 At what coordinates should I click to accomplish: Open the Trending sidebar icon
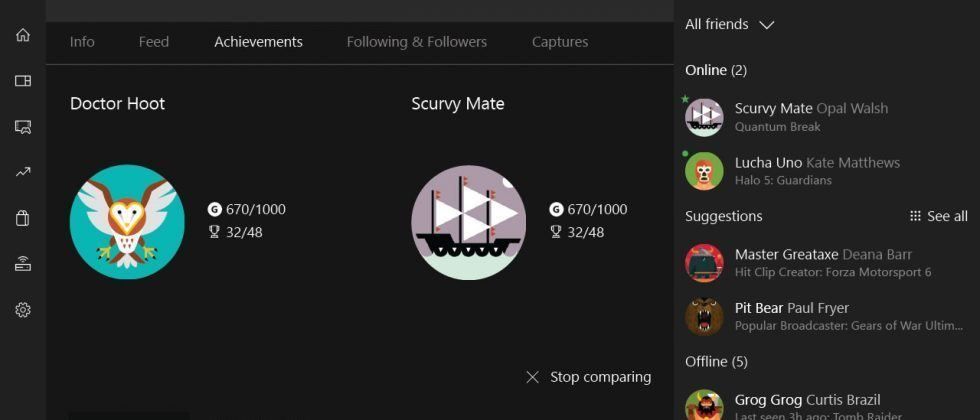click(23, 172)
